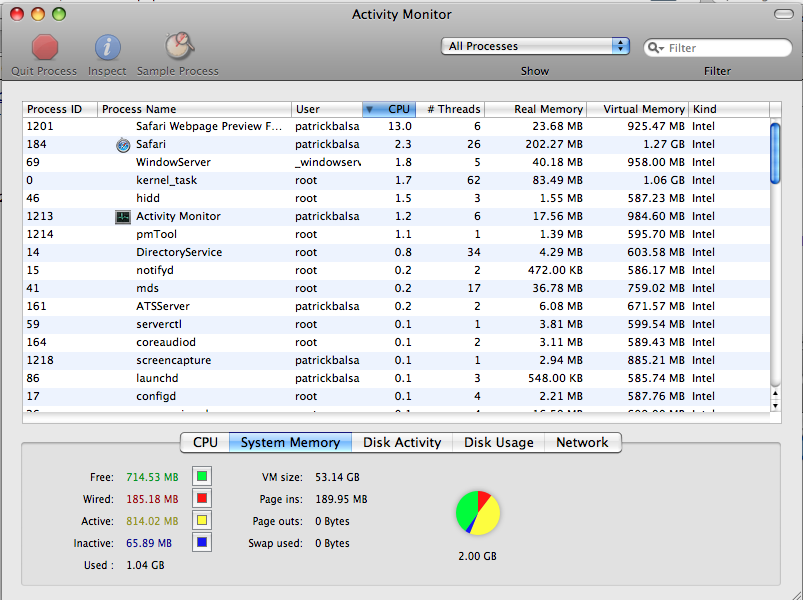Sort by # Threads column header
This screenshot has width=803, height=600.
tap(450, 110)
